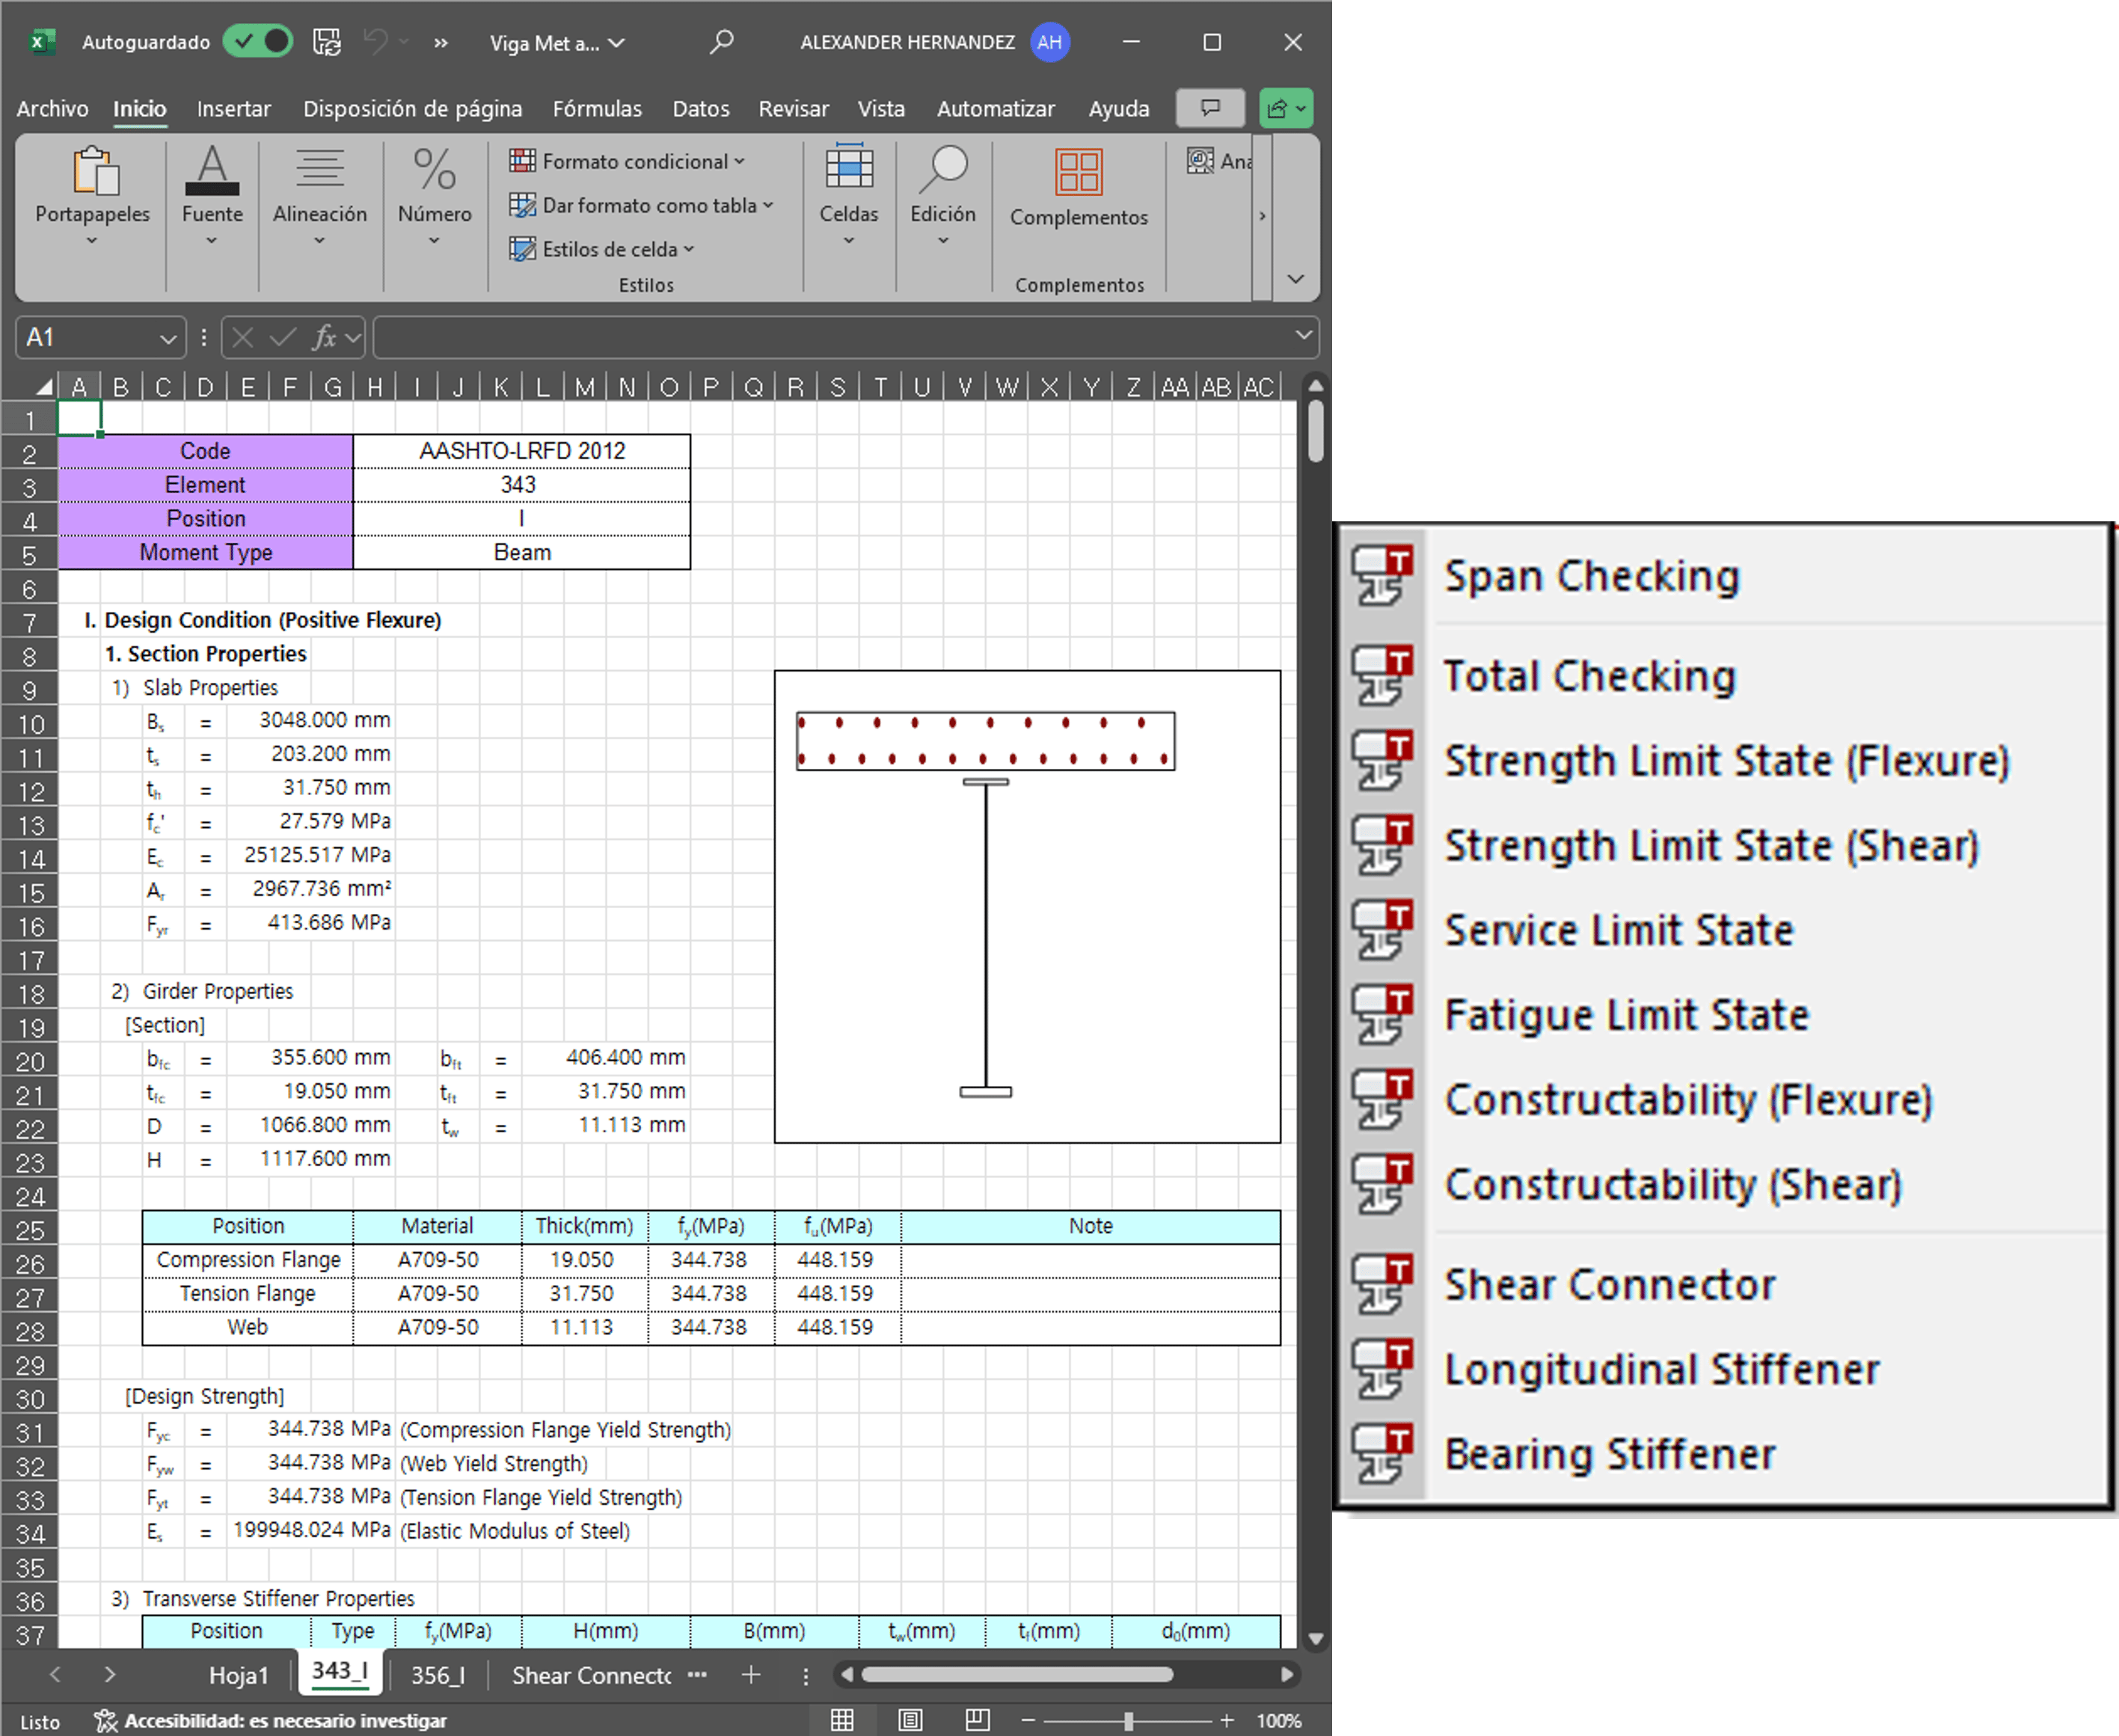Click the Span Checking icon
This screenshot has height=1736, width=2119.
1383,576
